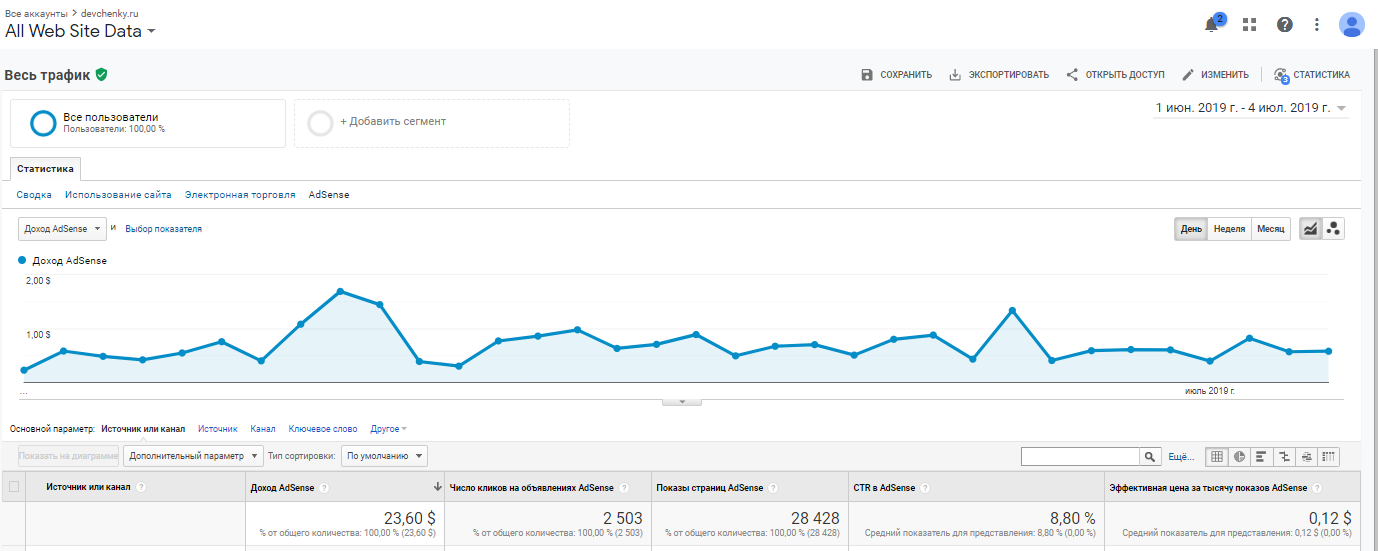The height and width of the screenshot is (551, 1378).
Task: Focus the table search input field
Action: click(1081, 456)
